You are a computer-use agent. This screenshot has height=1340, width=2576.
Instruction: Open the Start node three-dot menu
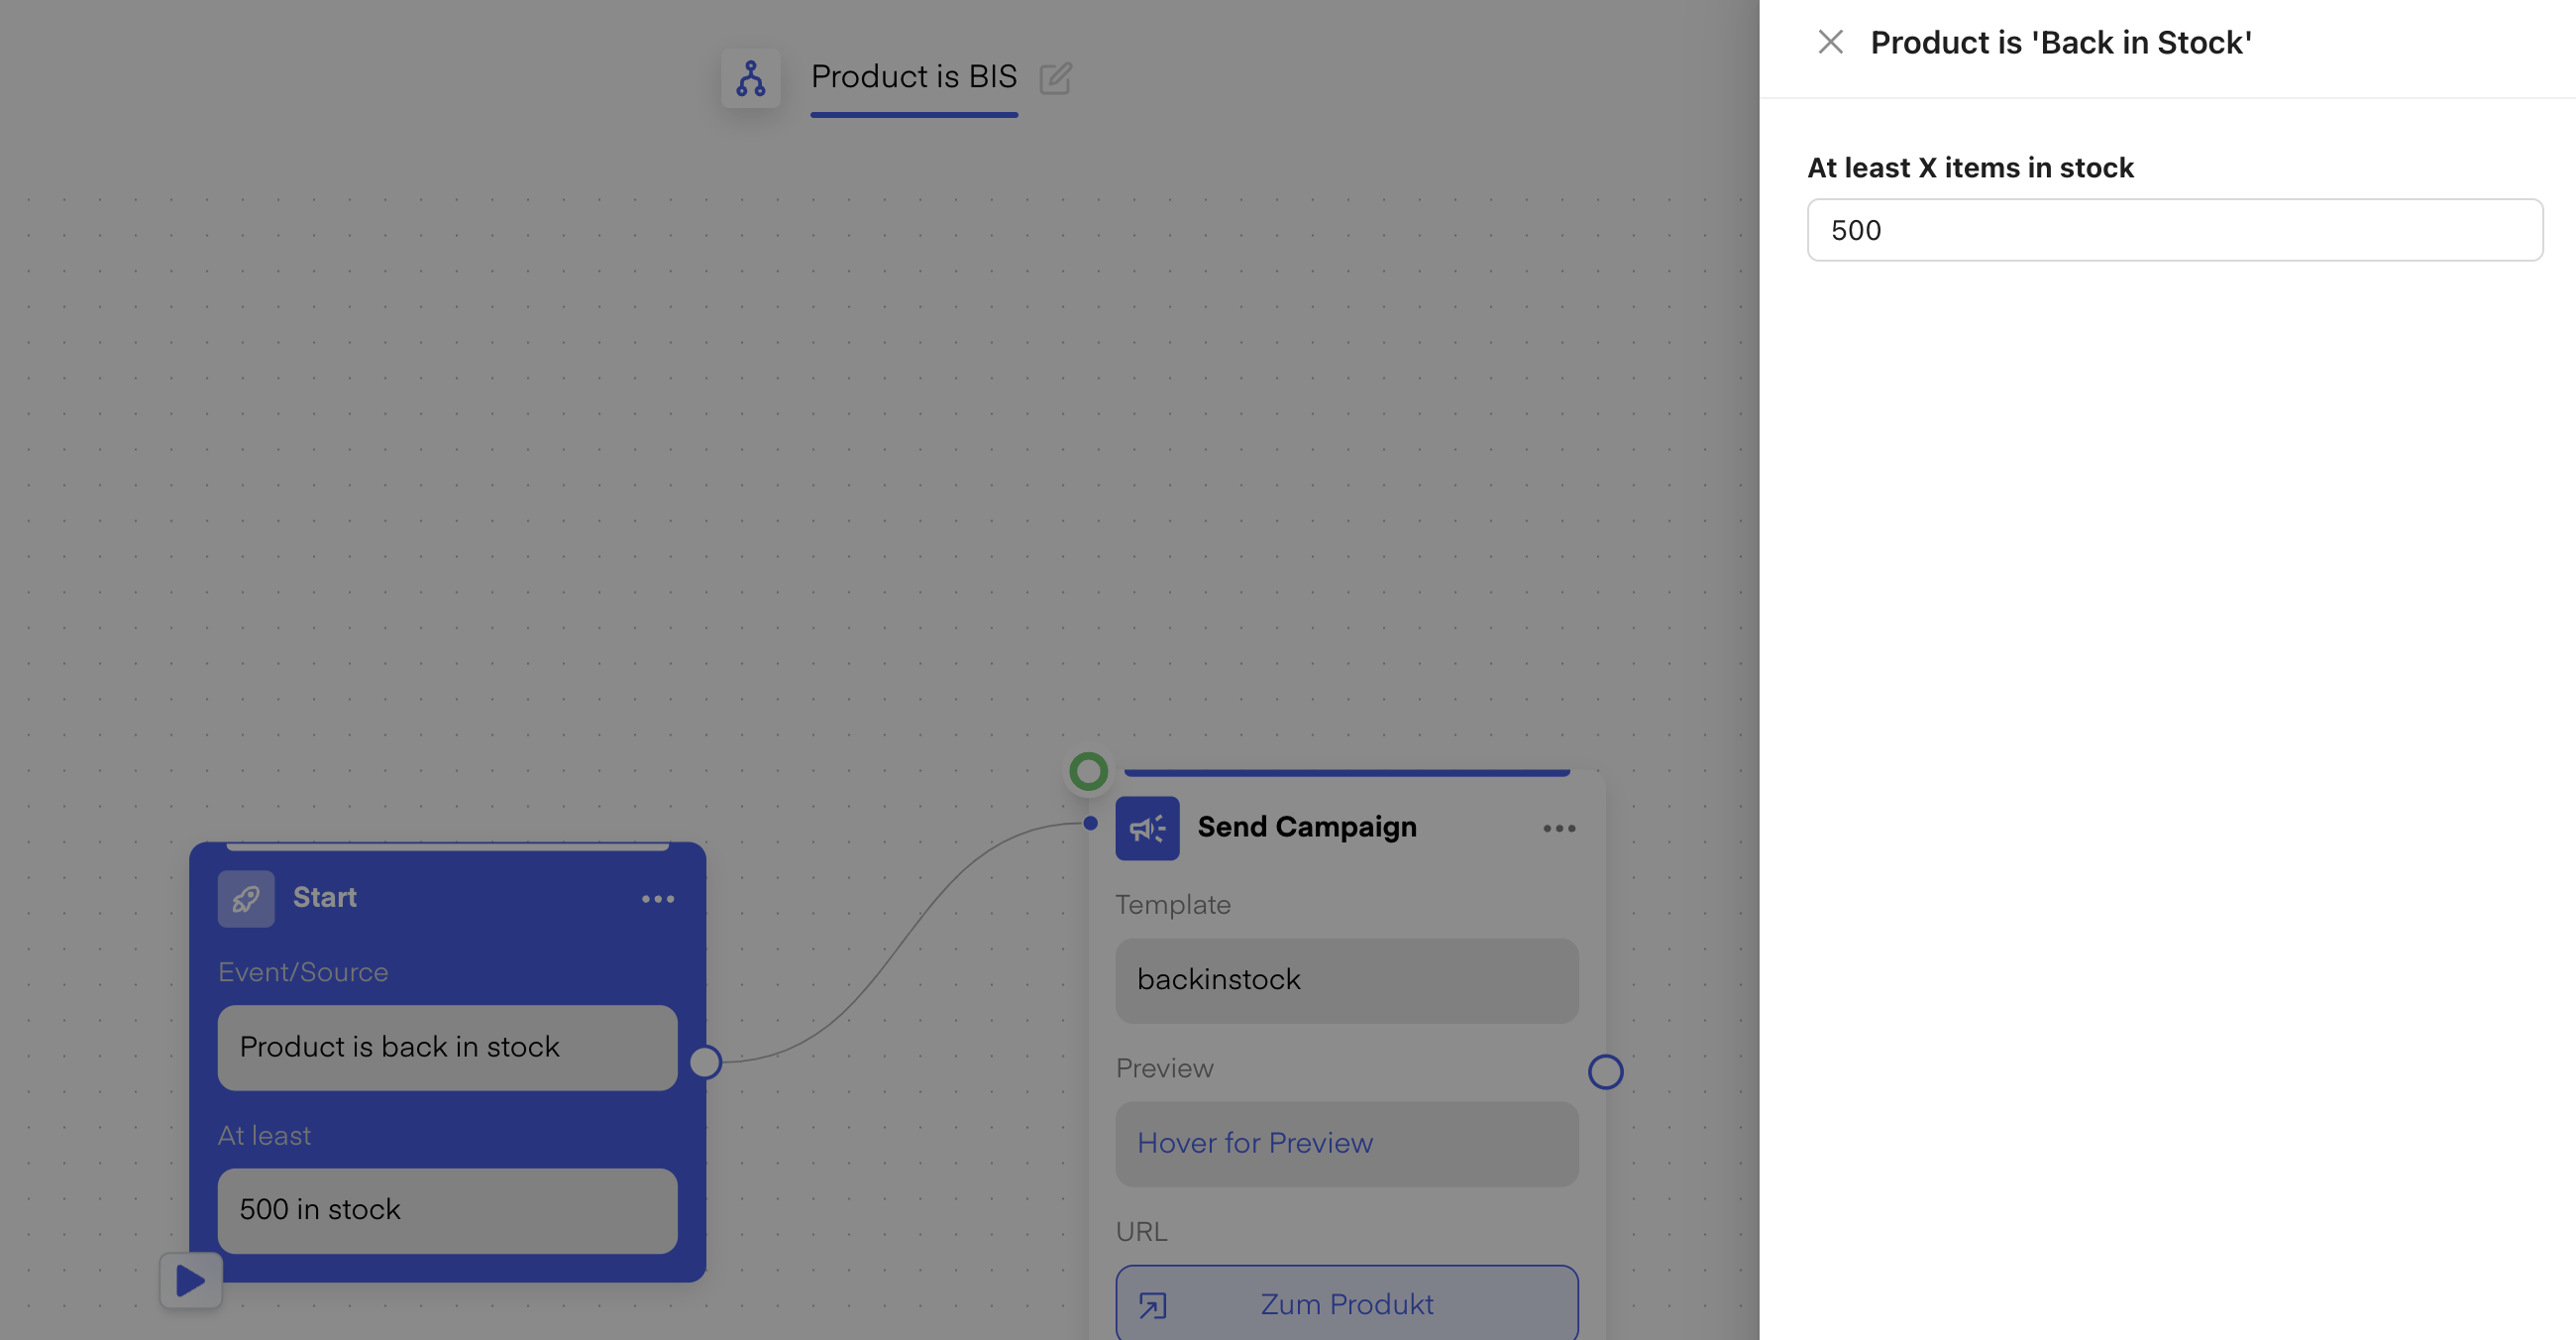click(657, 899)
